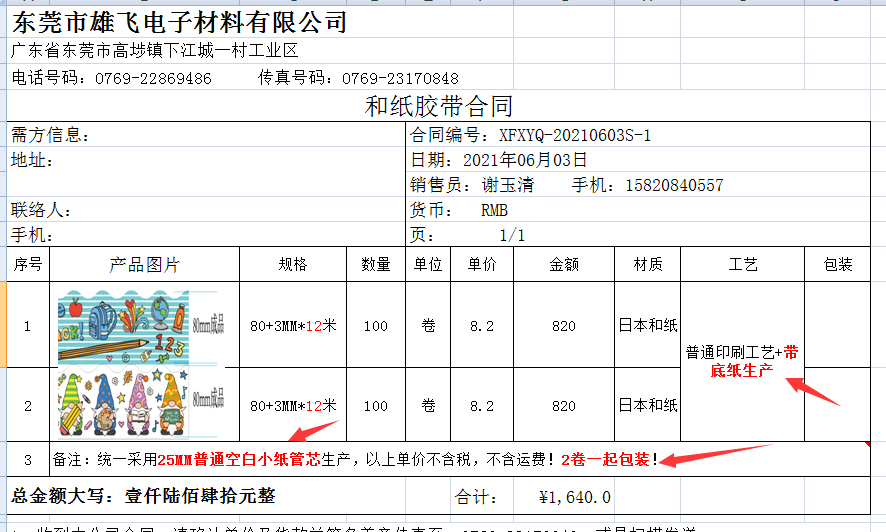Select the 货币 RMB cell
The width and height of the screenshot is (886, 532).
click(459, 210)
